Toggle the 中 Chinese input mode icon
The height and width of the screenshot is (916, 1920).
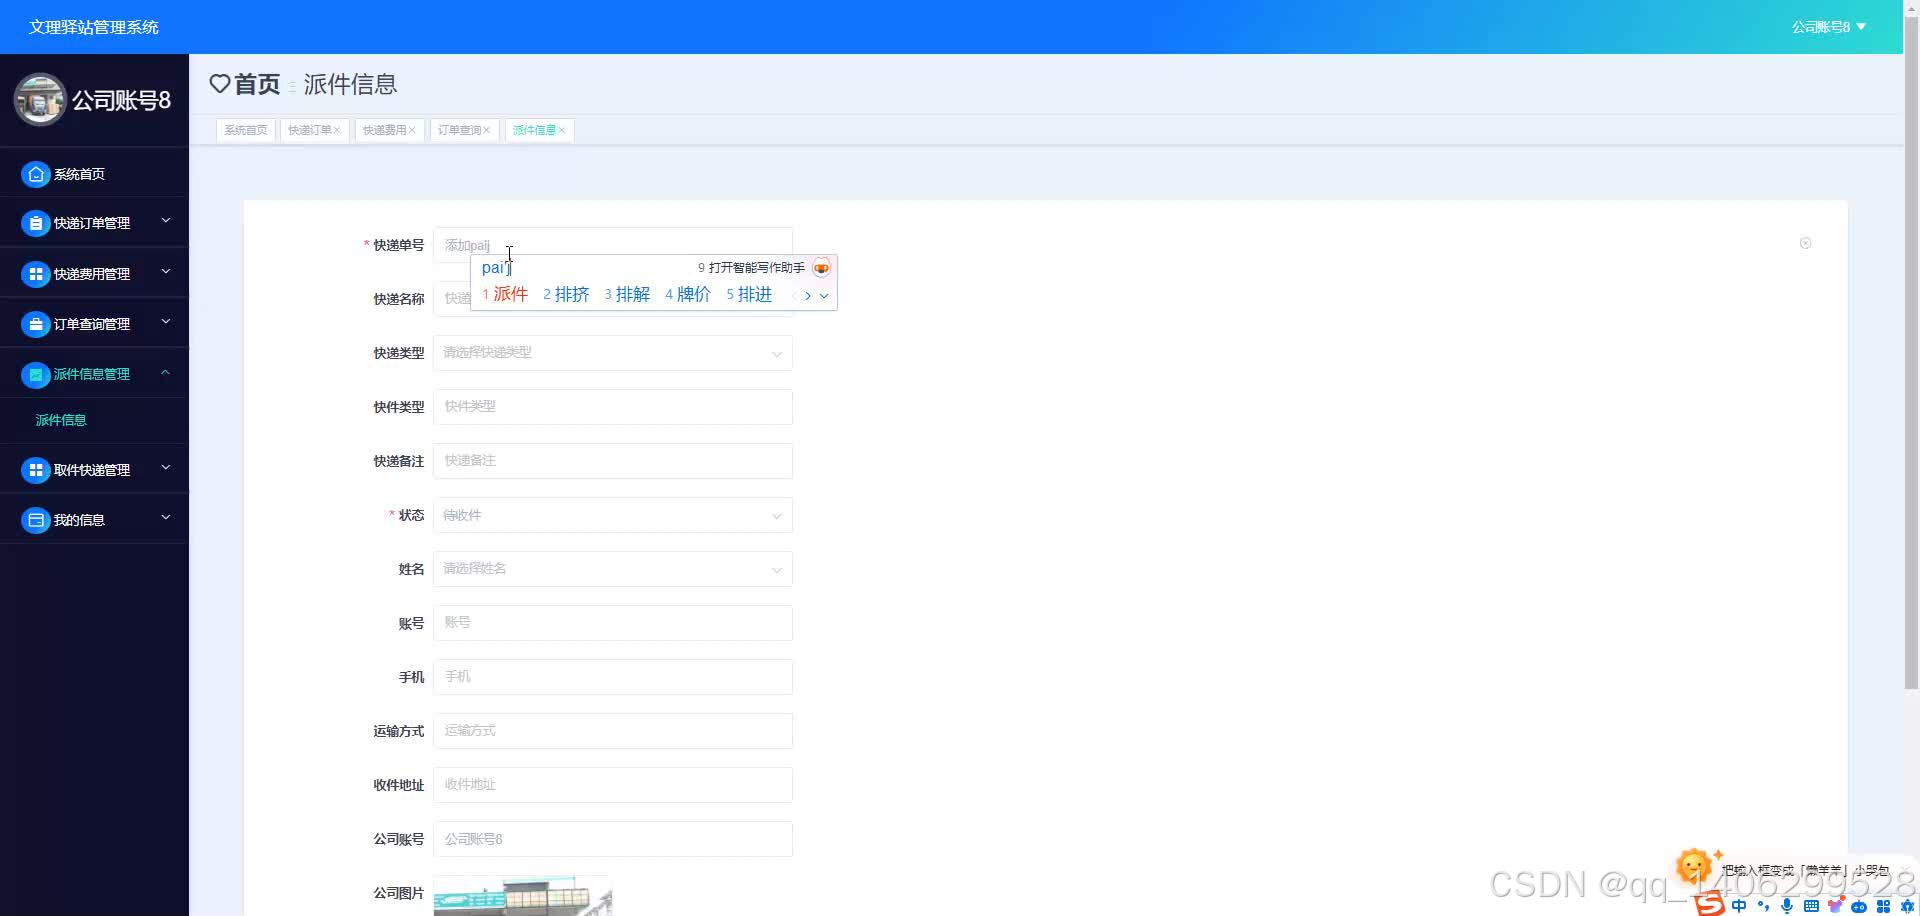(1739, 906)
